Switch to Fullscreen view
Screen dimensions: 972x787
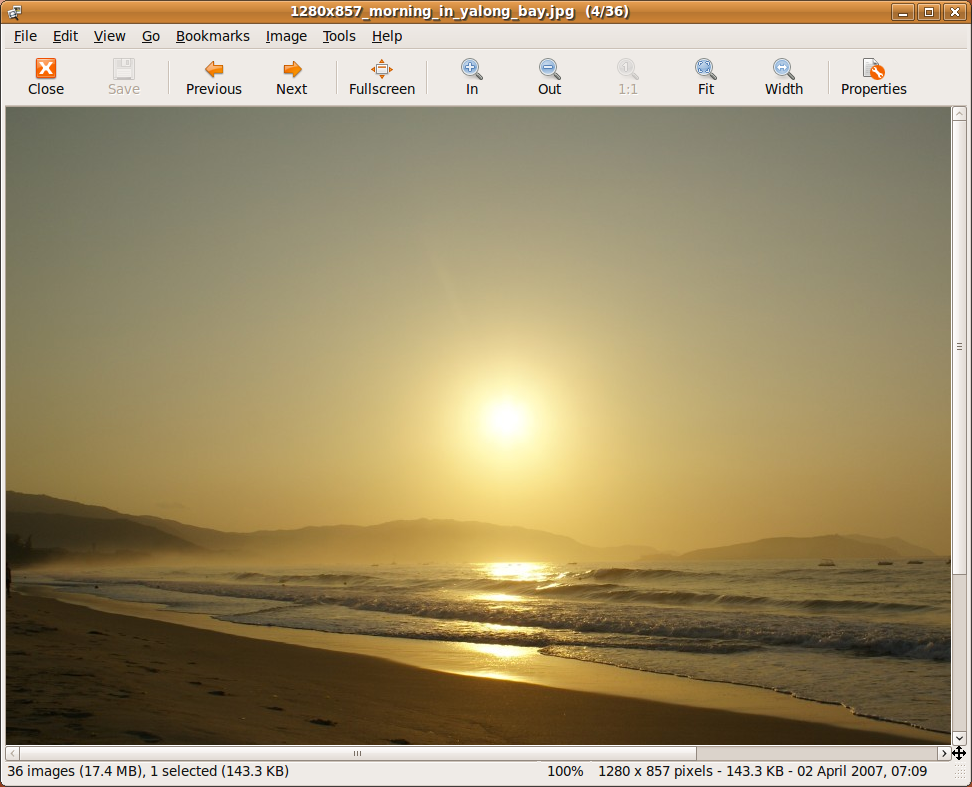tap(382, 77)
